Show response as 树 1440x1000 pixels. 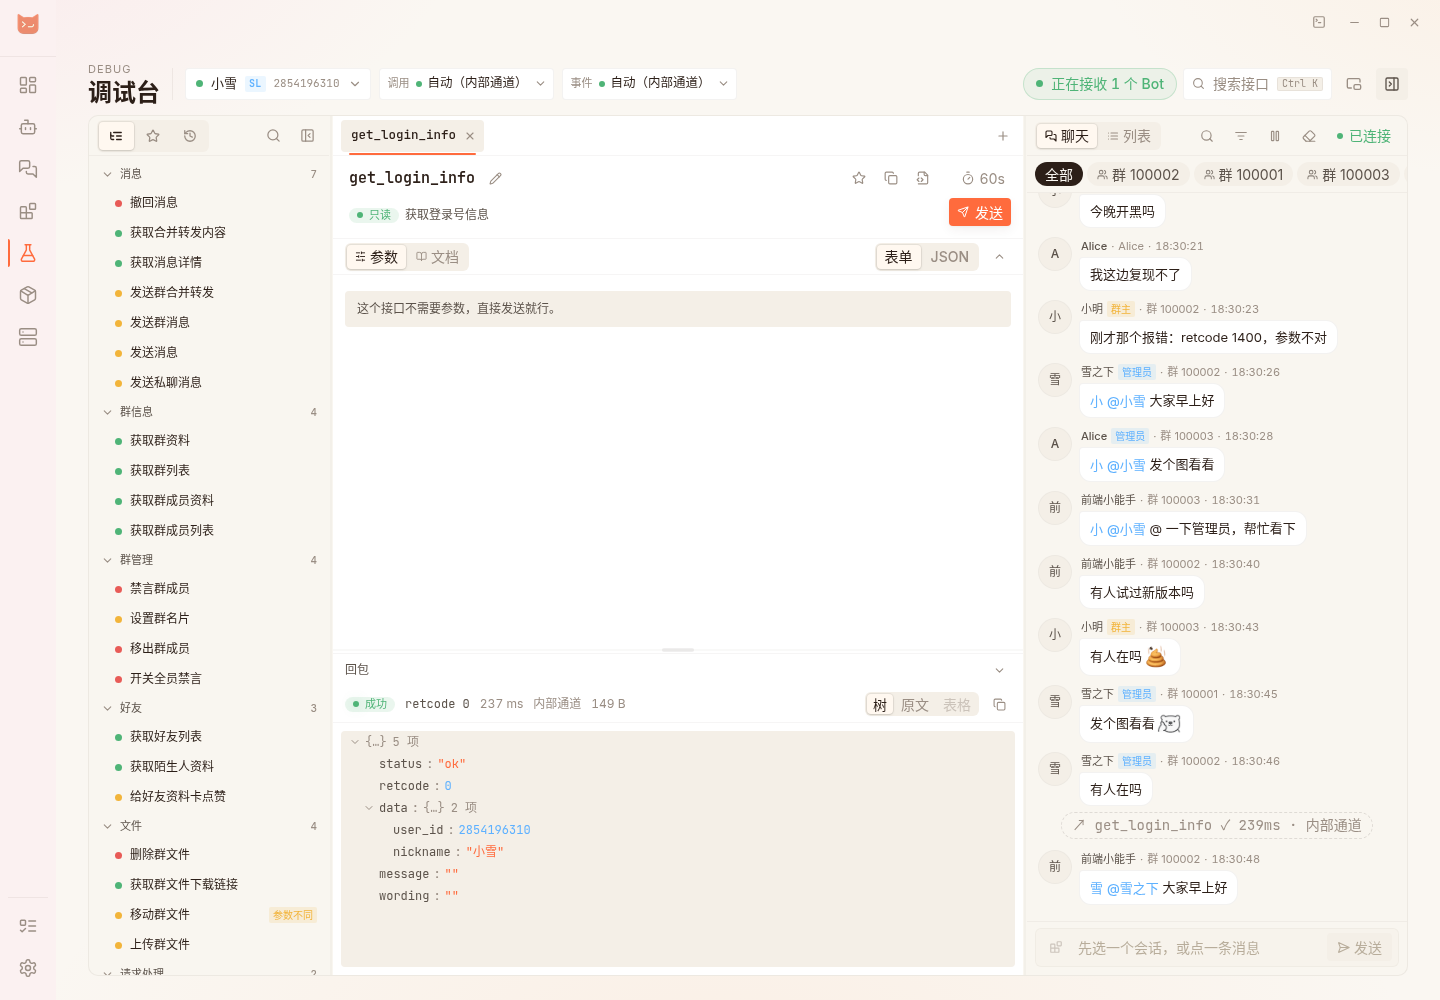[880, 705]
